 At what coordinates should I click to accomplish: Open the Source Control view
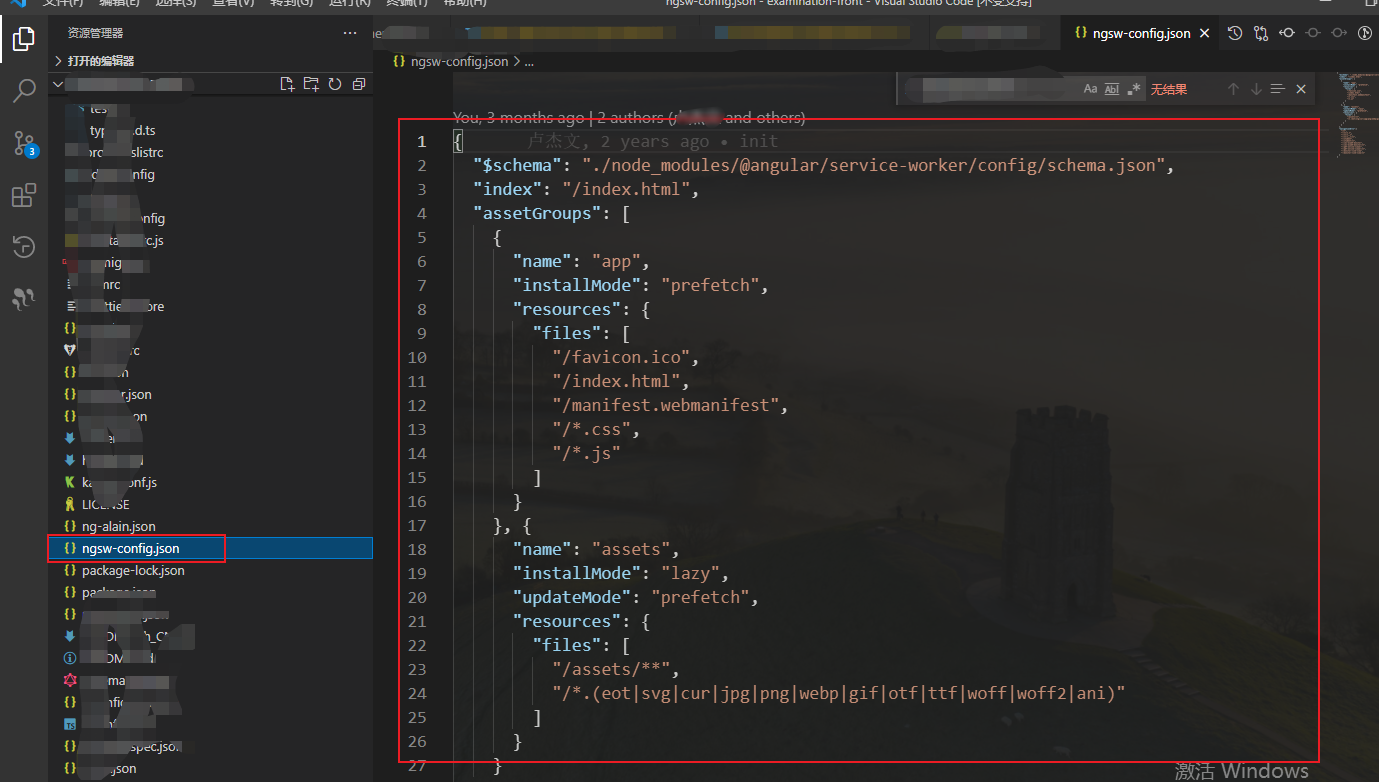[x=24, y=143]
